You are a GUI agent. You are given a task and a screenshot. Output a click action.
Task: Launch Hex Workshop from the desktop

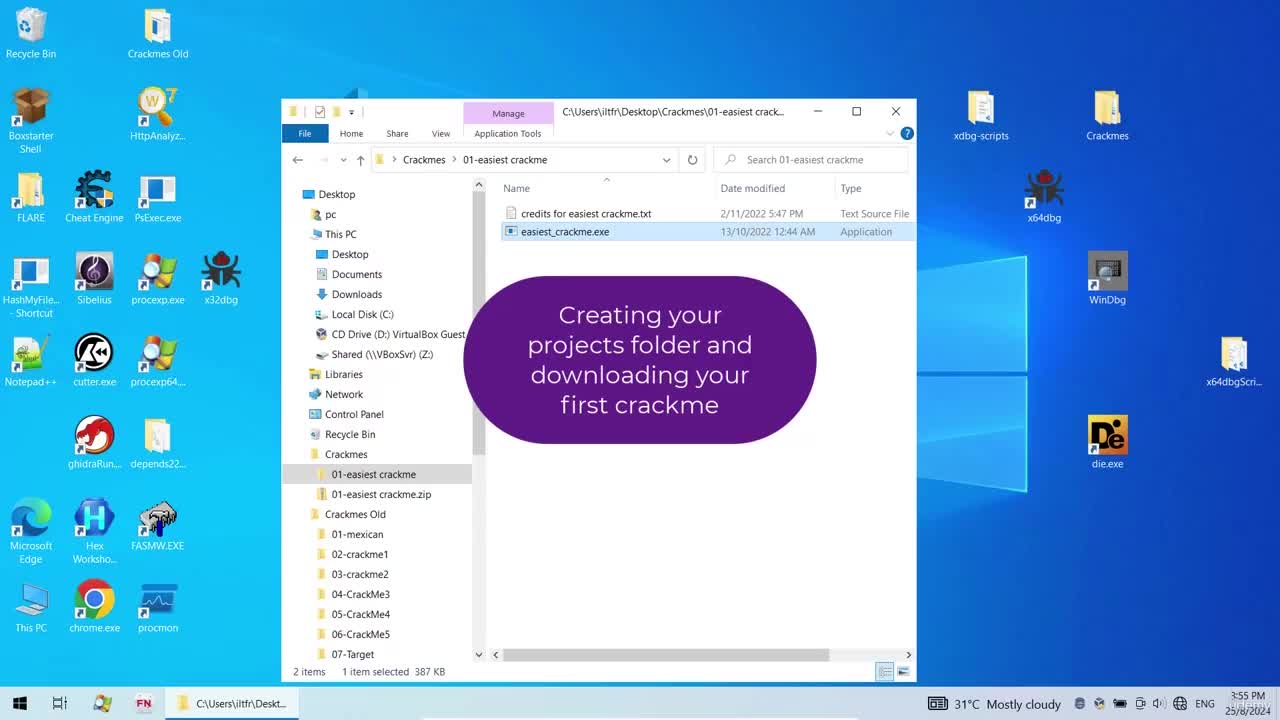tap(94, 531)
